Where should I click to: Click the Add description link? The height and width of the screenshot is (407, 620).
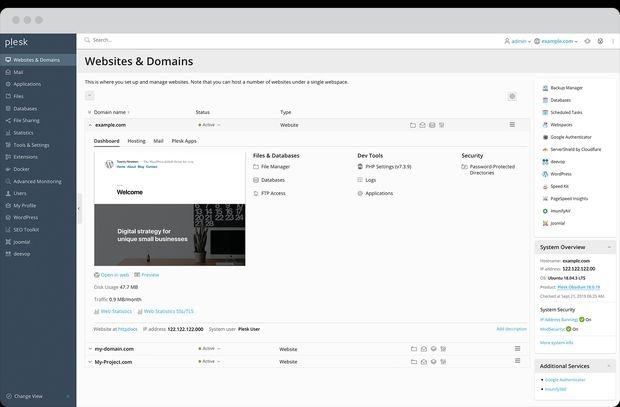[509, 328]
